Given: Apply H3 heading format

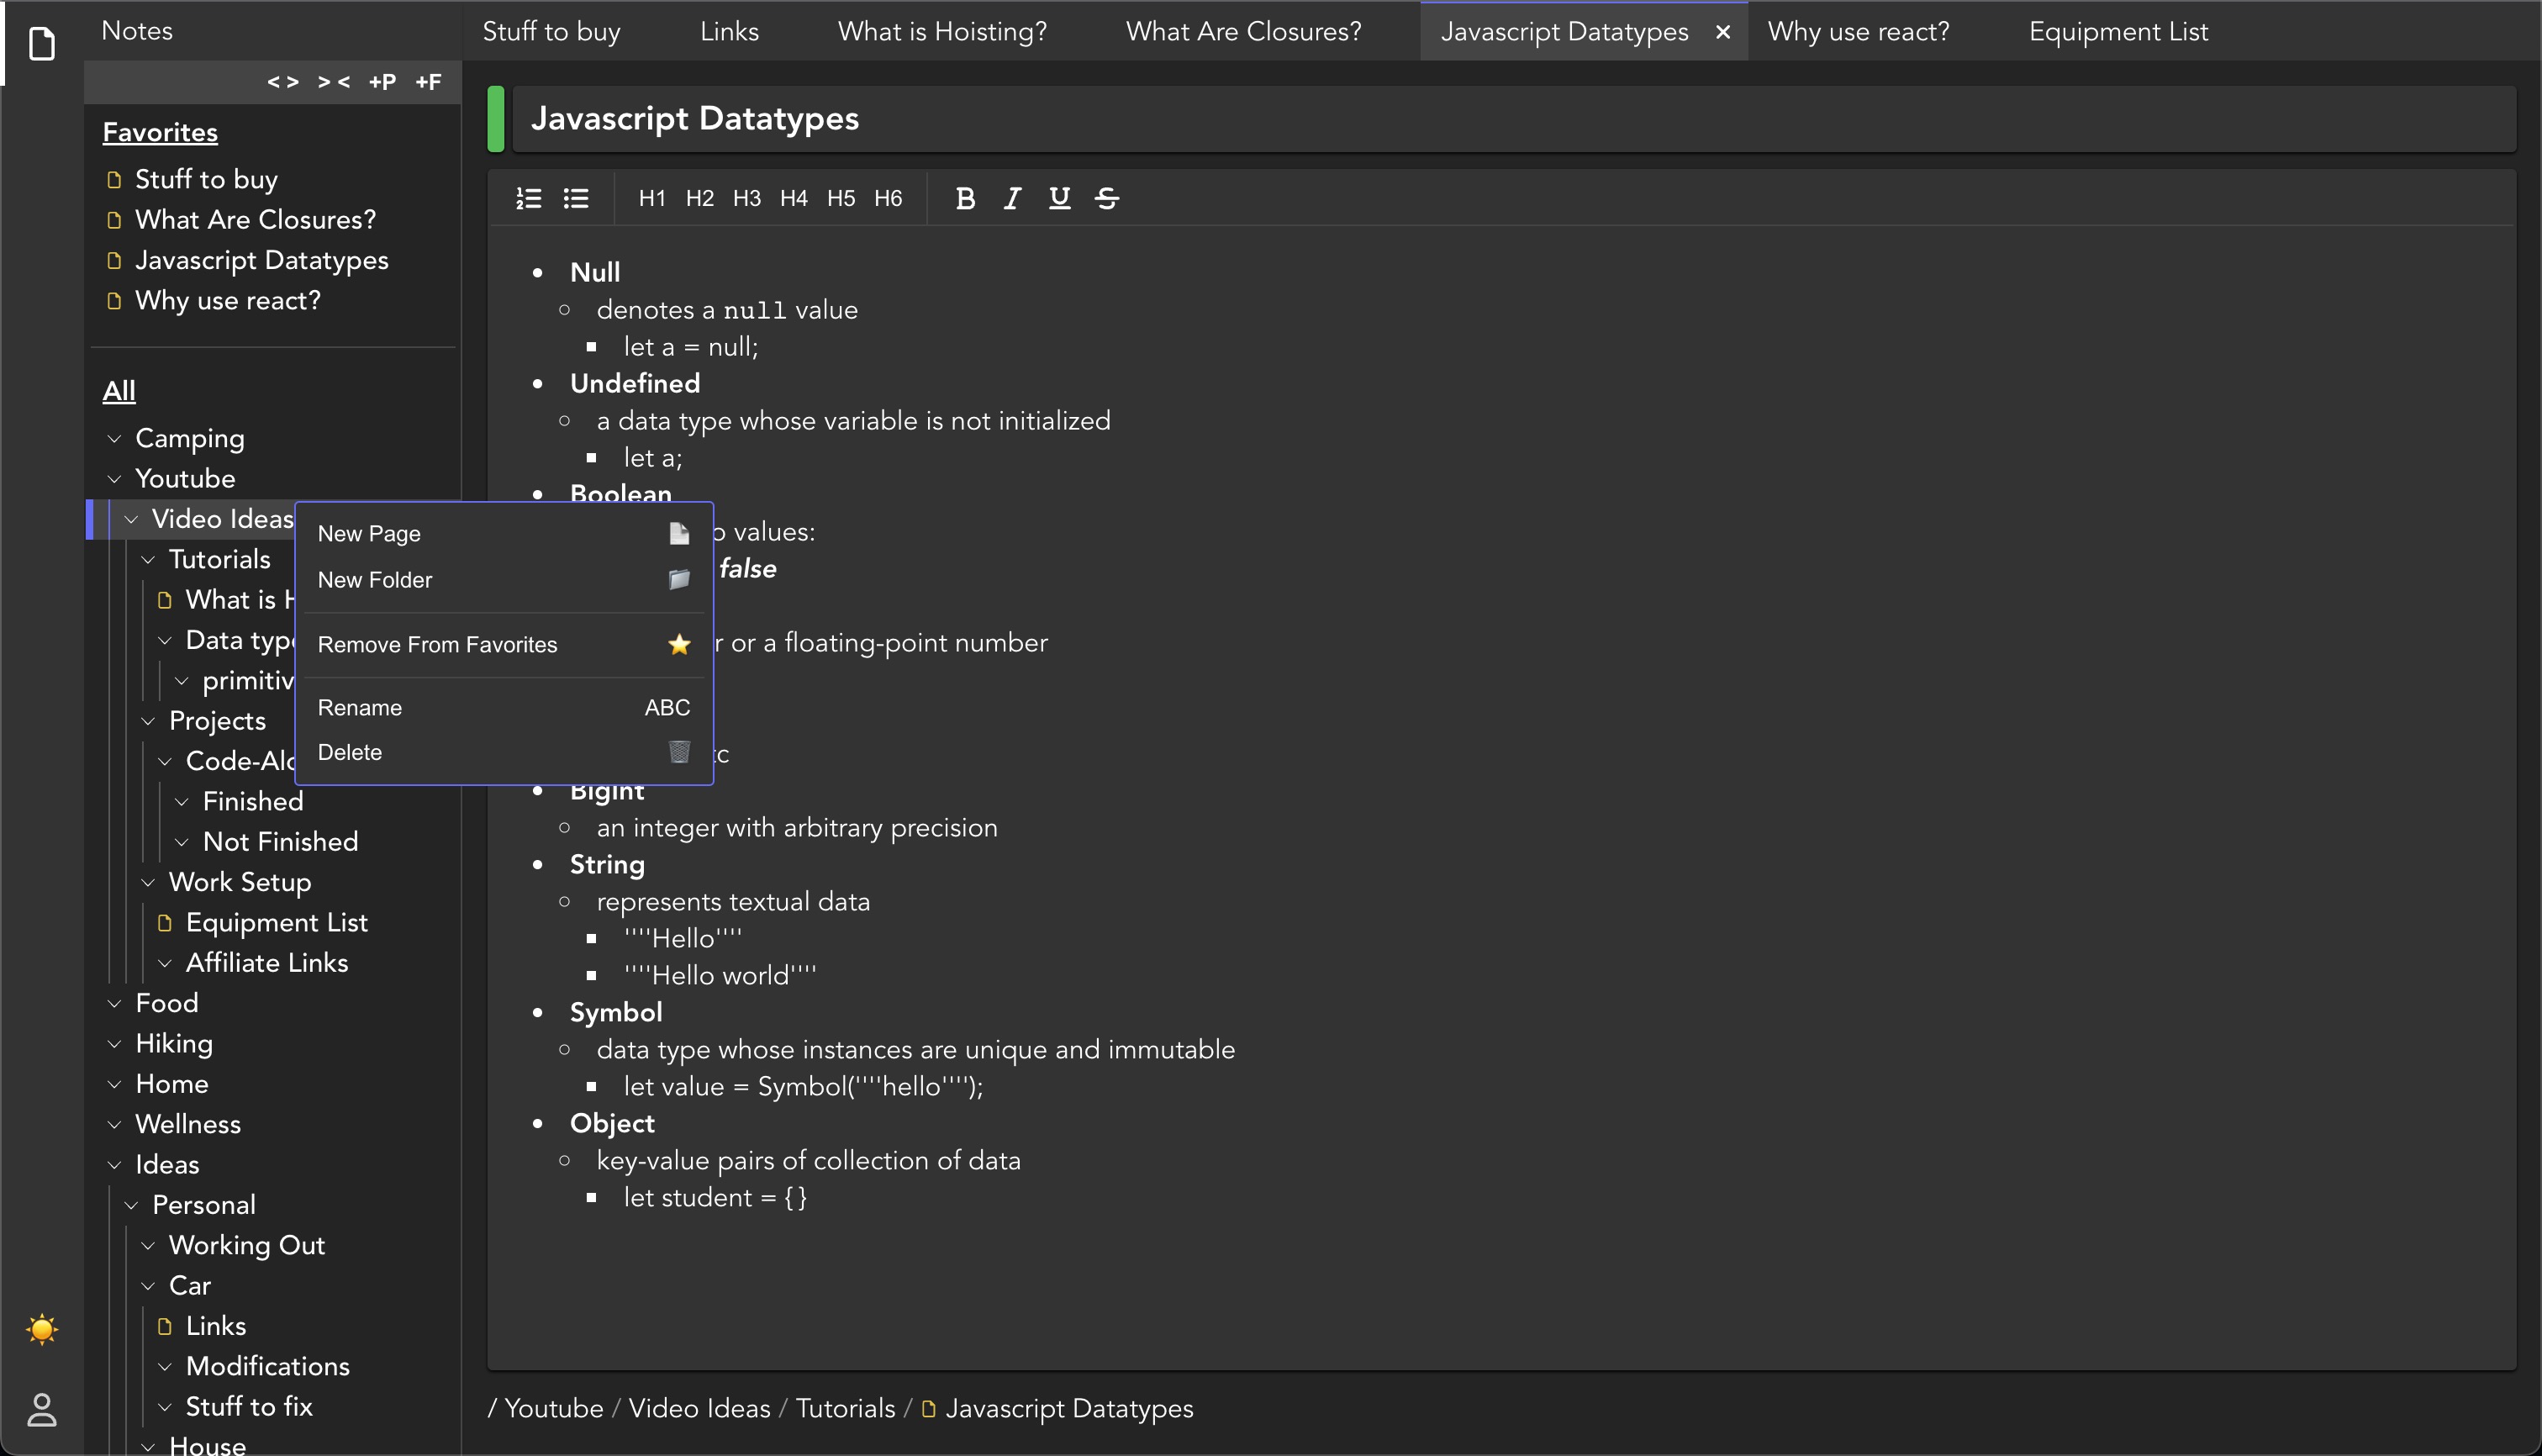Looking at the screenshot, I should (746, 198).
